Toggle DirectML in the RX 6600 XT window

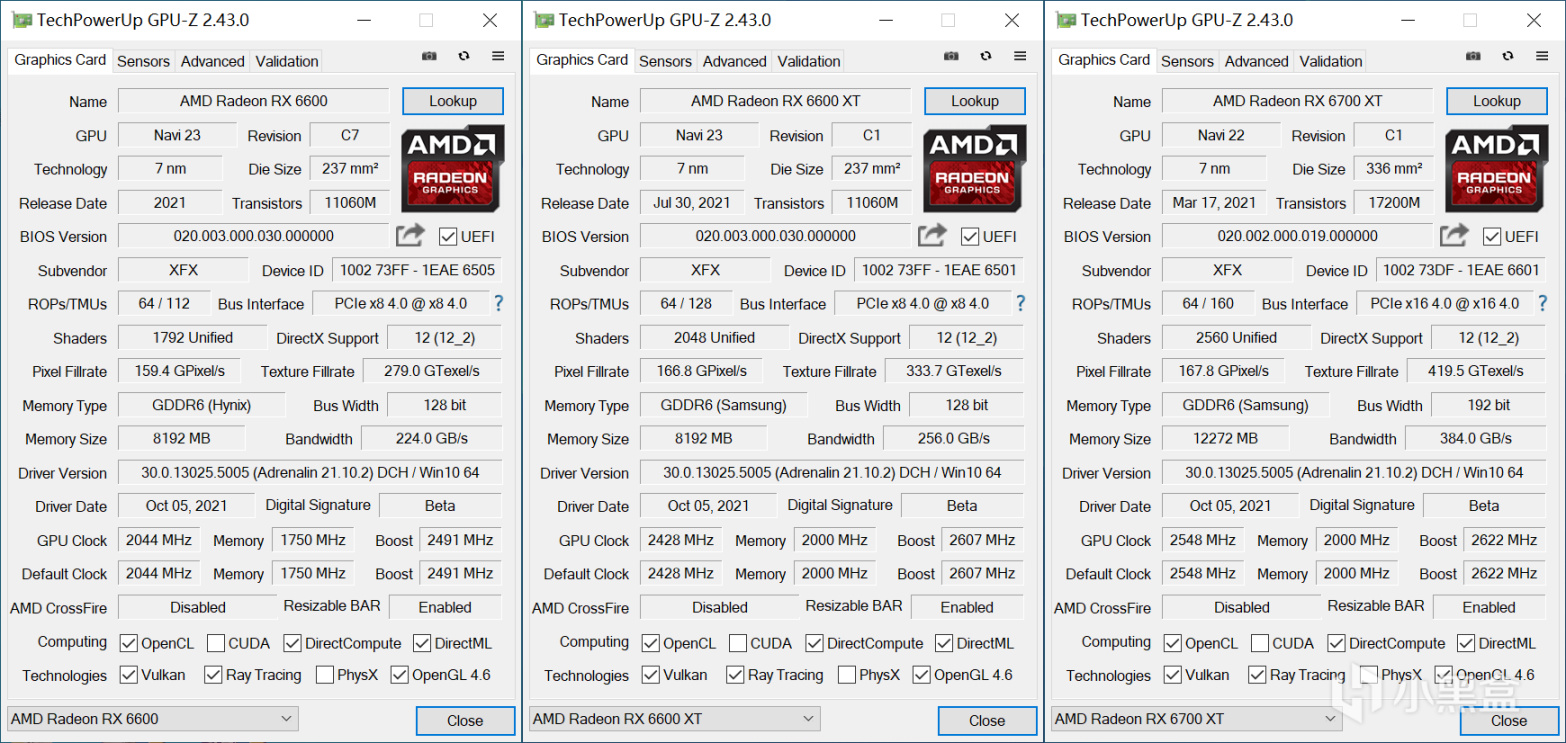(x=944, y=643)
